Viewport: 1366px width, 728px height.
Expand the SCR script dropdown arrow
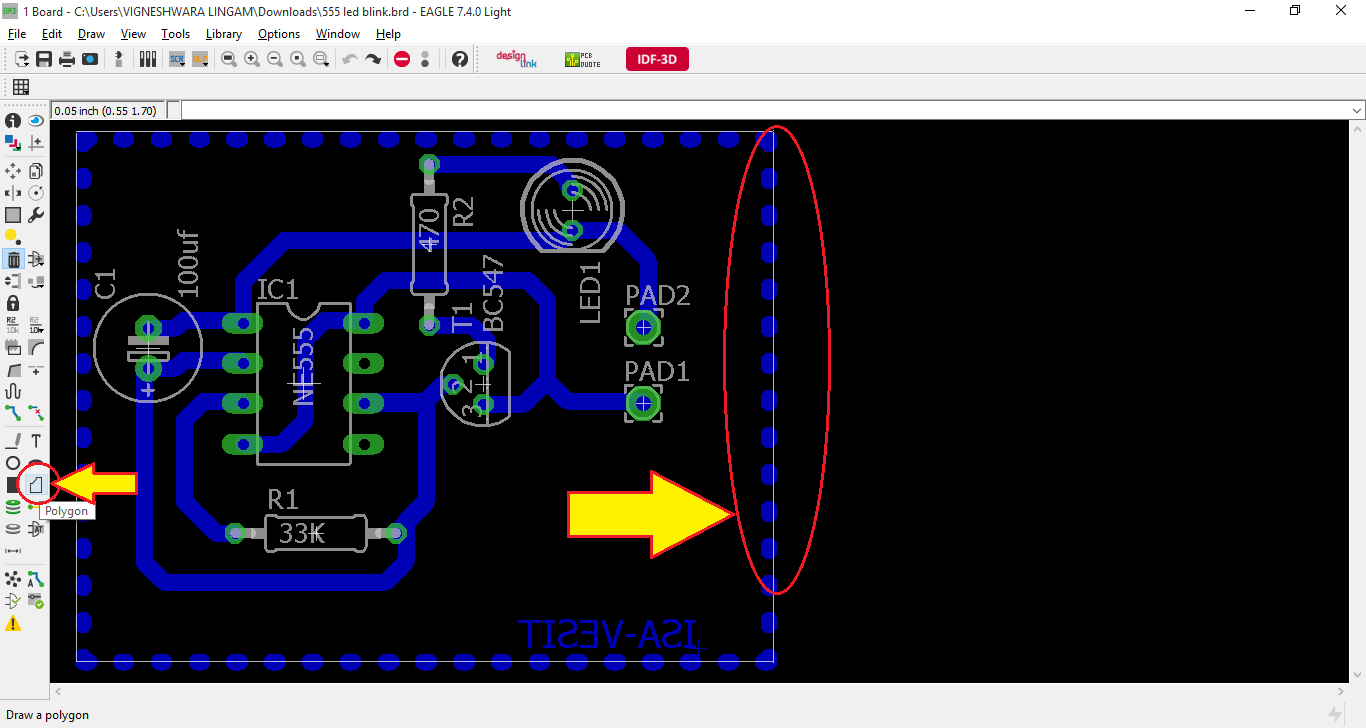click(183, 65)
